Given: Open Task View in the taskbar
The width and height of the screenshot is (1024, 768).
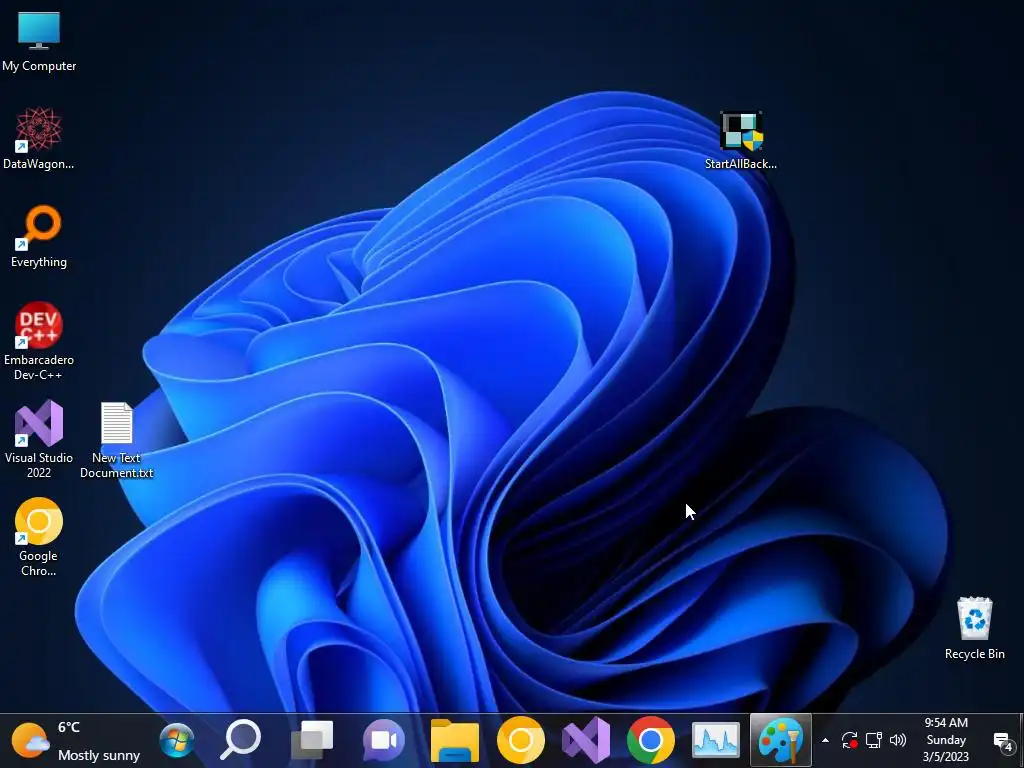Looking at the screenshot, I should click(312, 741).
